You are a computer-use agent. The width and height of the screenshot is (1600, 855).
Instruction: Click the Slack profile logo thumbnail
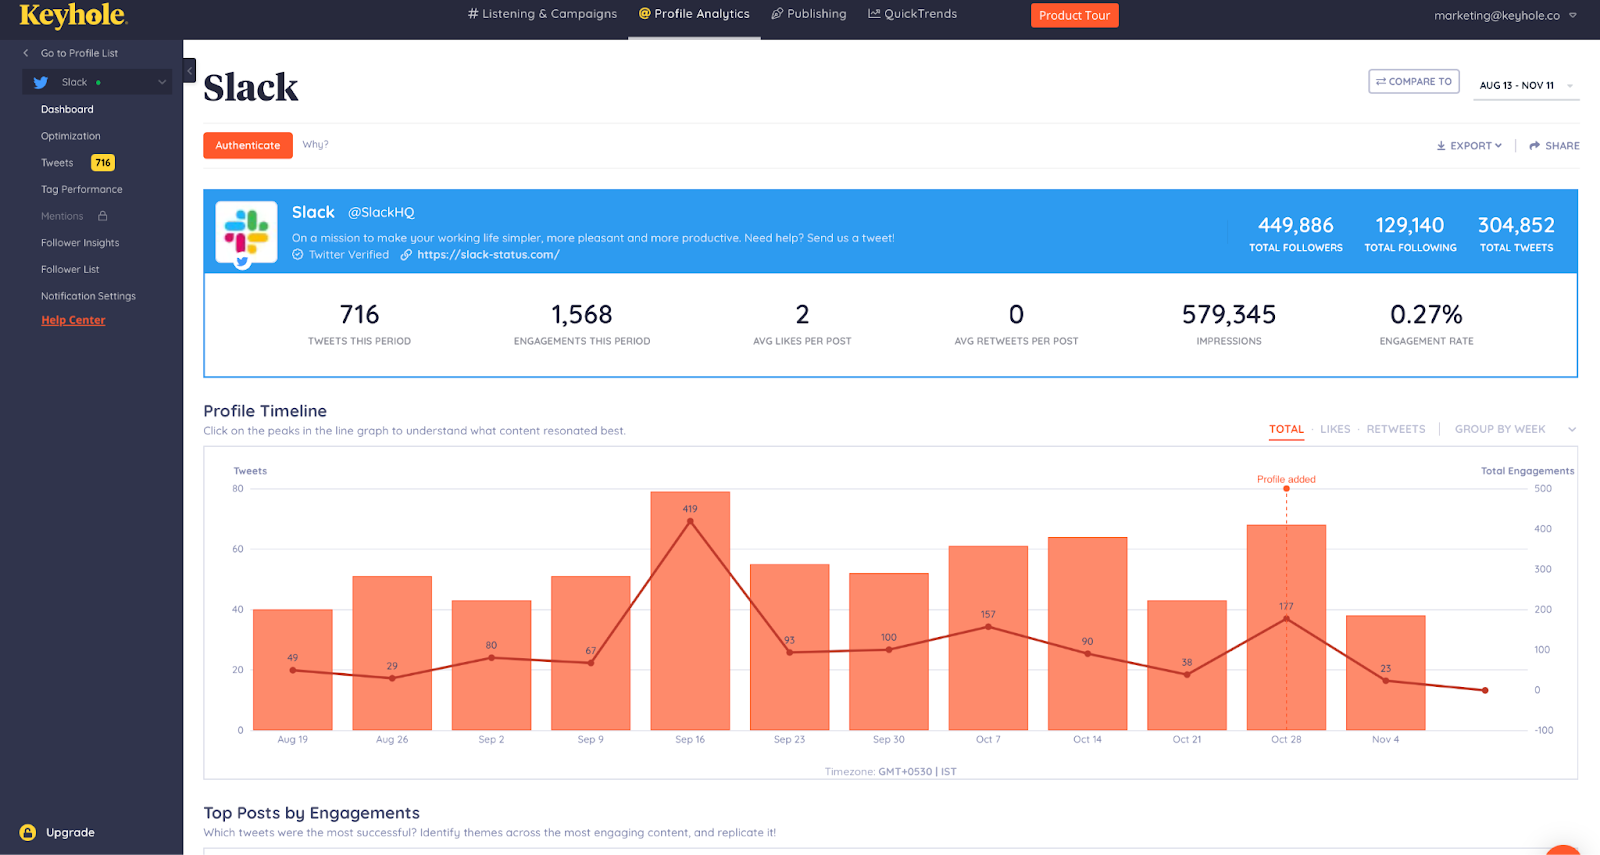(x=246, y=231)
